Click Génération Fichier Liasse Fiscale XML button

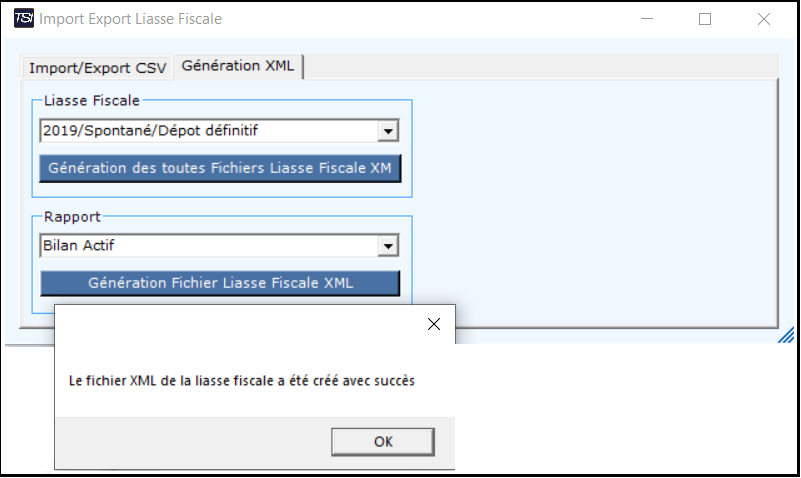click(x=220, y=283)
